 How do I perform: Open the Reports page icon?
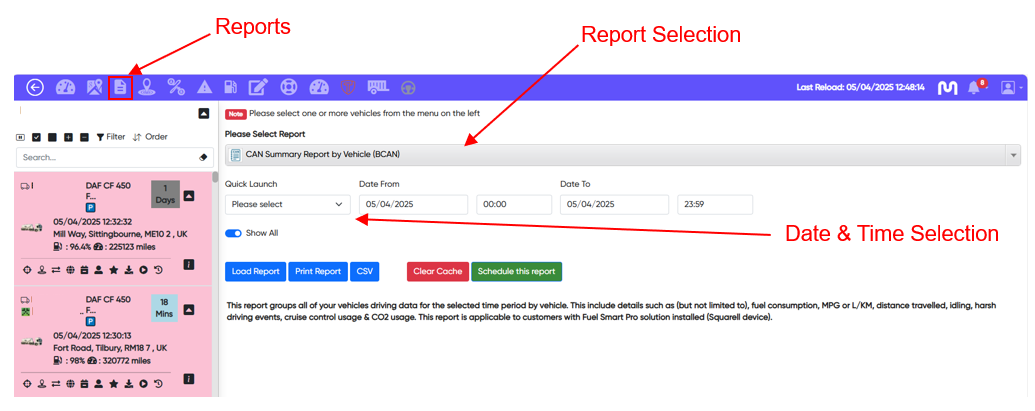120,88
